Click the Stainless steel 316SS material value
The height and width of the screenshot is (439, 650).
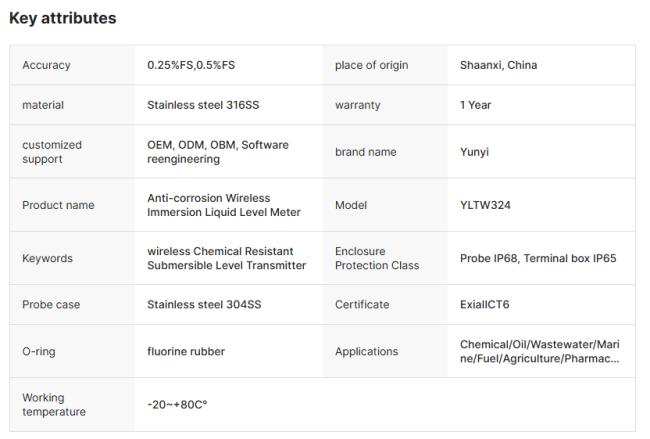pos(204,105)
